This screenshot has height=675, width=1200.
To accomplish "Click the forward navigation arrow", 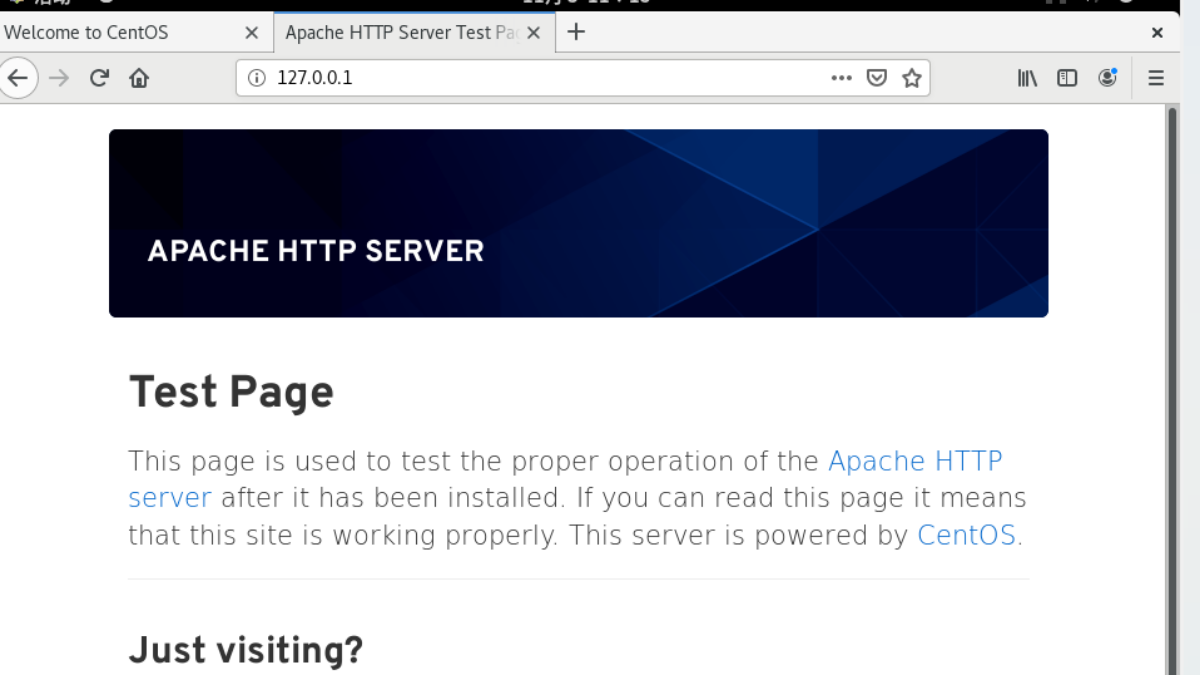I will pyautogui.click(x=59, y=78).
